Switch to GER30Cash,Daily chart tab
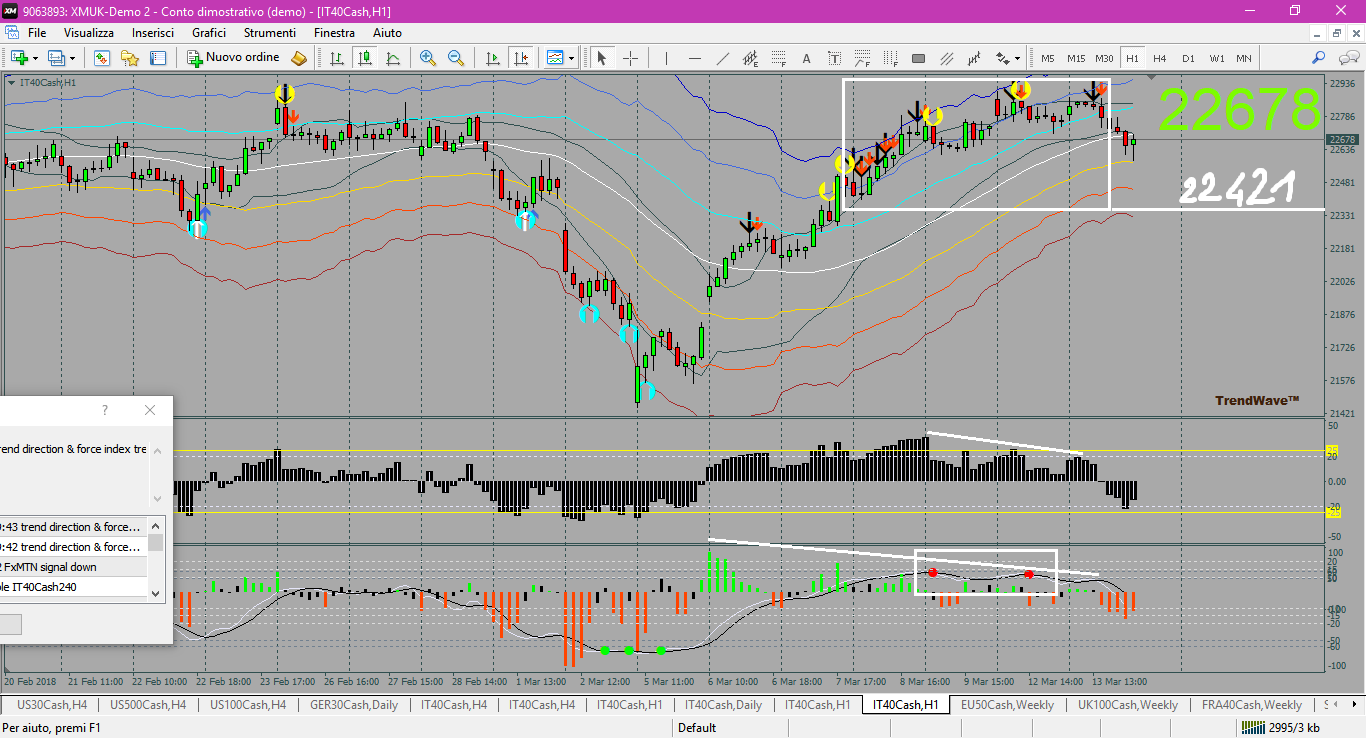 (354, 705)
